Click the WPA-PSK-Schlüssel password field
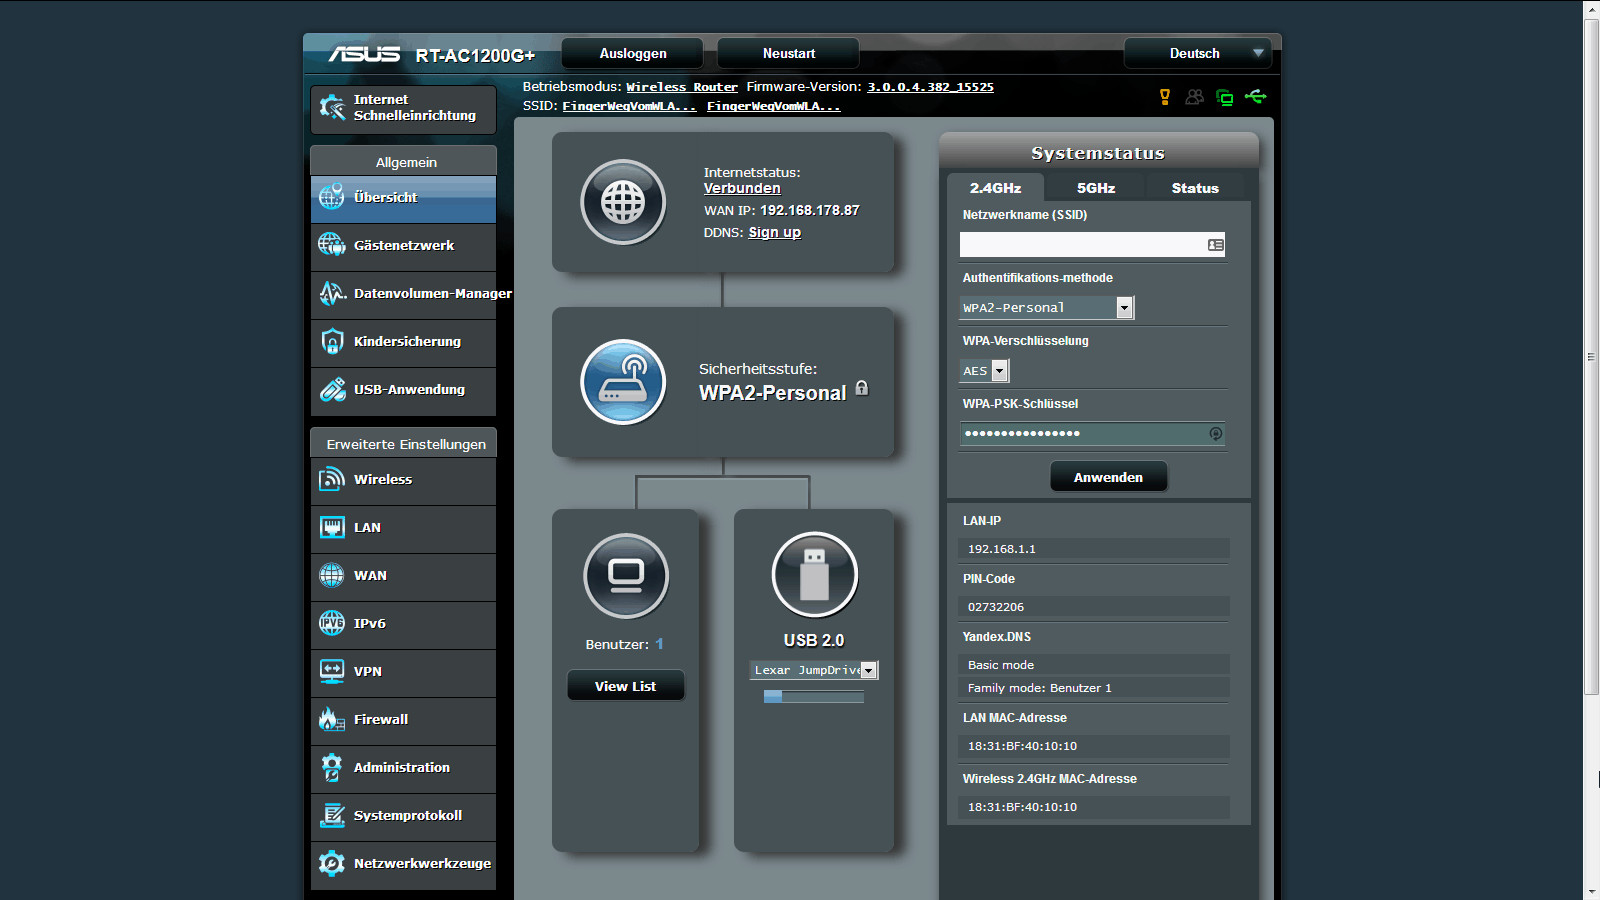Image resolution: width=1600 pixels, height=900 pixels. (x=1092, y=434)
